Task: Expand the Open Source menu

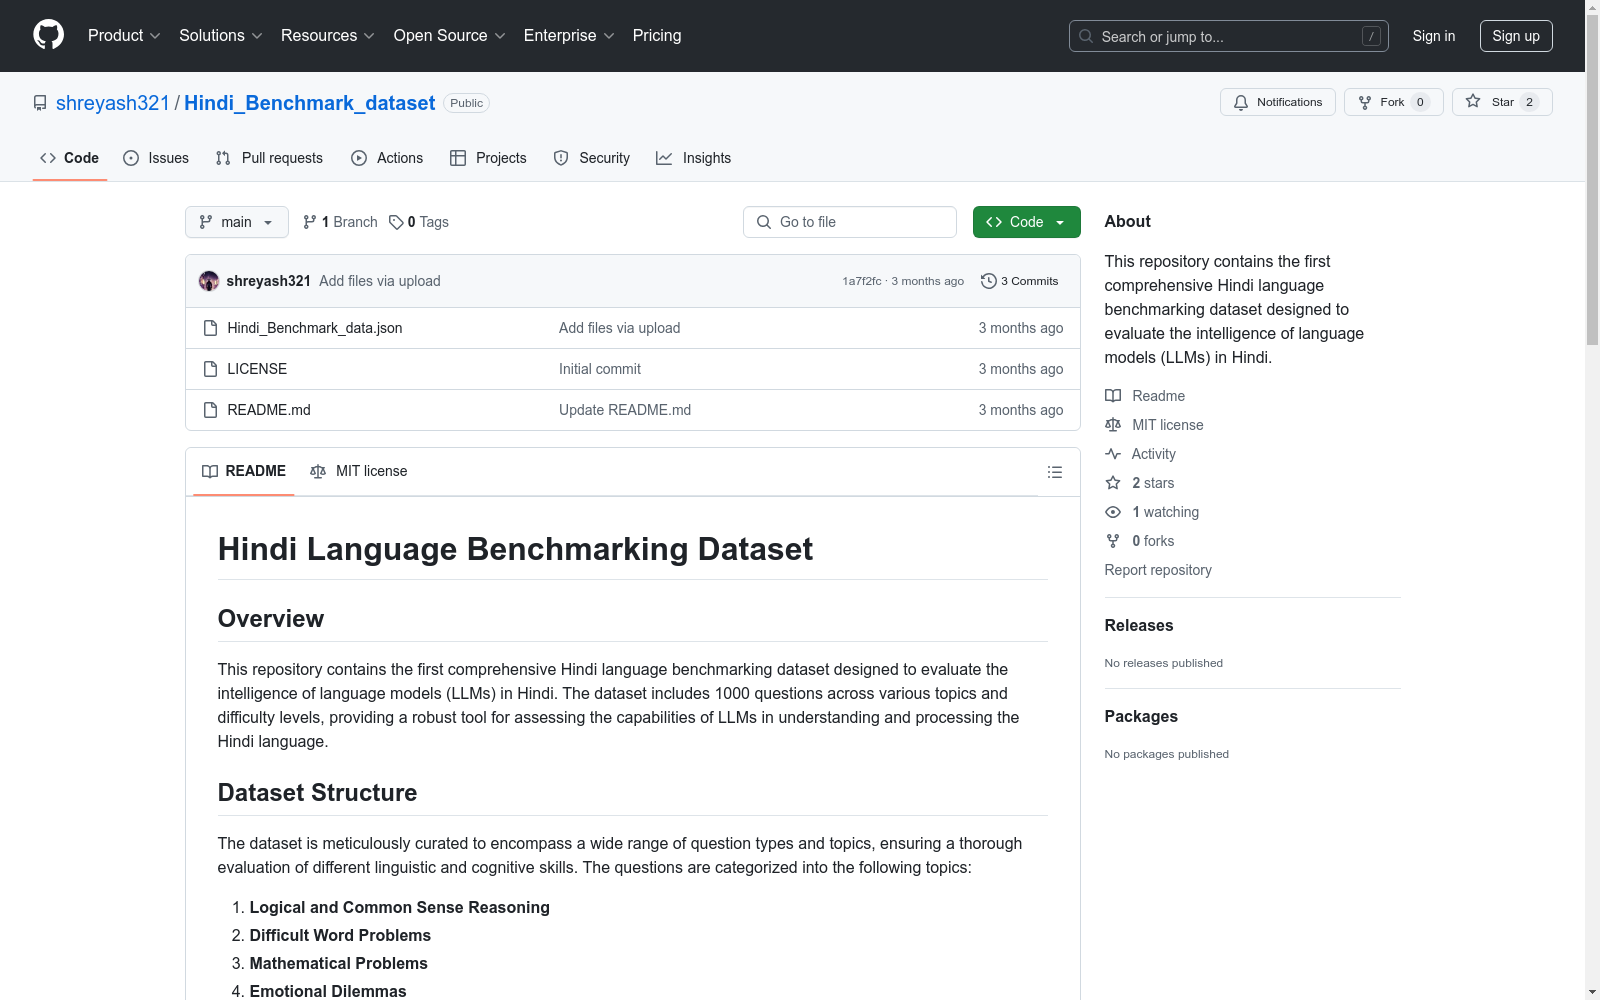Action: click(x=450, y=35)
